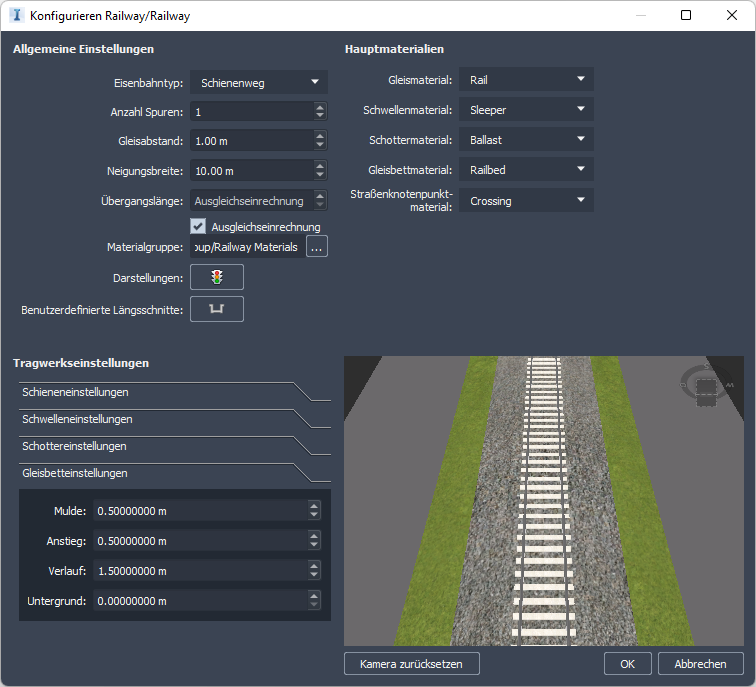Maximize the Konfigurieren Railway window

686,15
